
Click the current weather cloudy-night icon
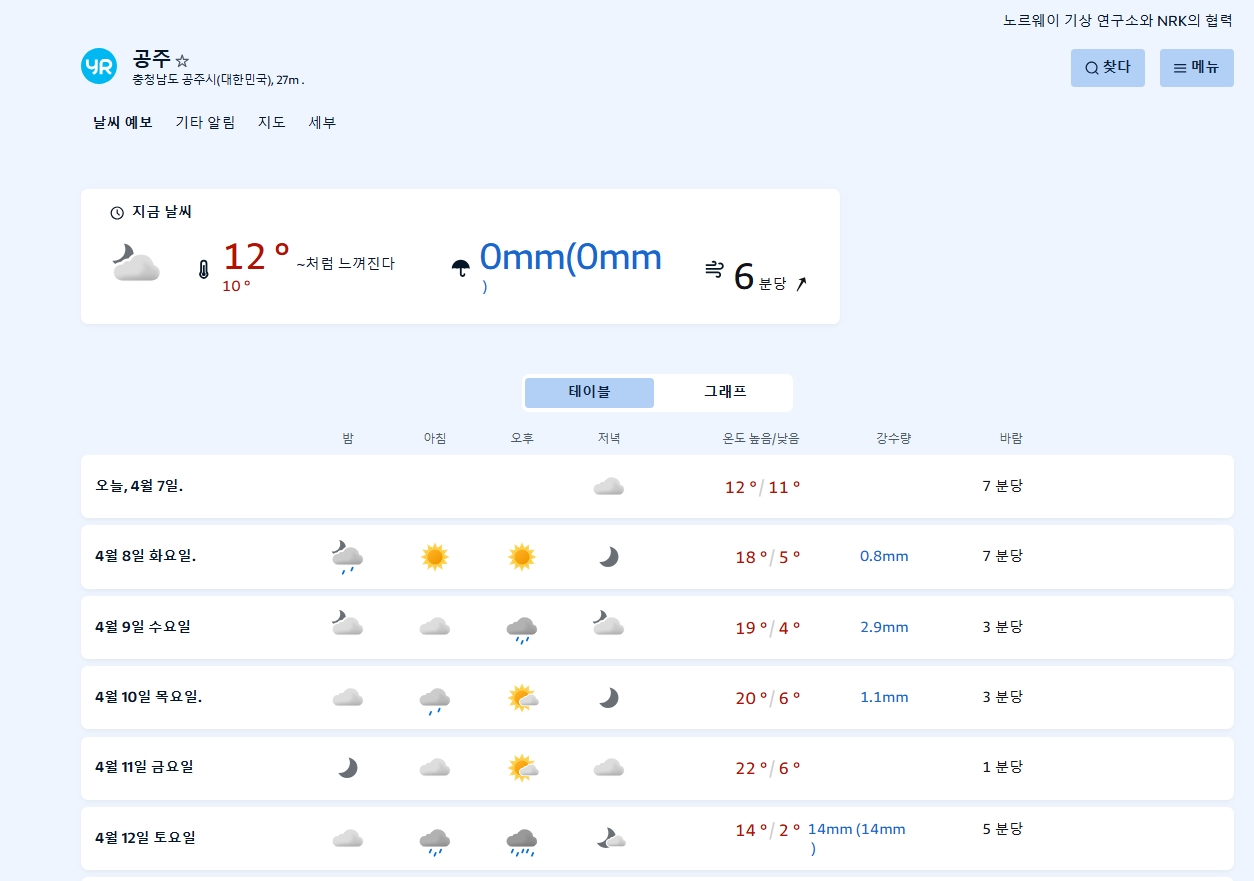pyautogui.click(x=136, y=262)
